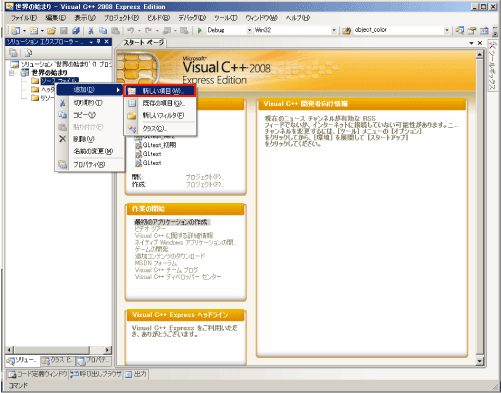501x393 pixels.
Task: Open the vertical ツールボックス side tab
Action: point(492,65)
